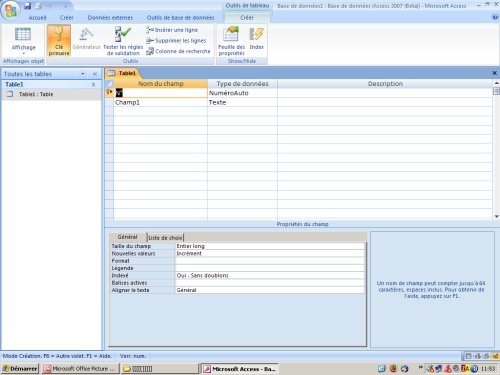The width and height of the screenshot is (500, 375).
Task: Open the quick access toolbar customize dropdown
Action: click(65, 6)
